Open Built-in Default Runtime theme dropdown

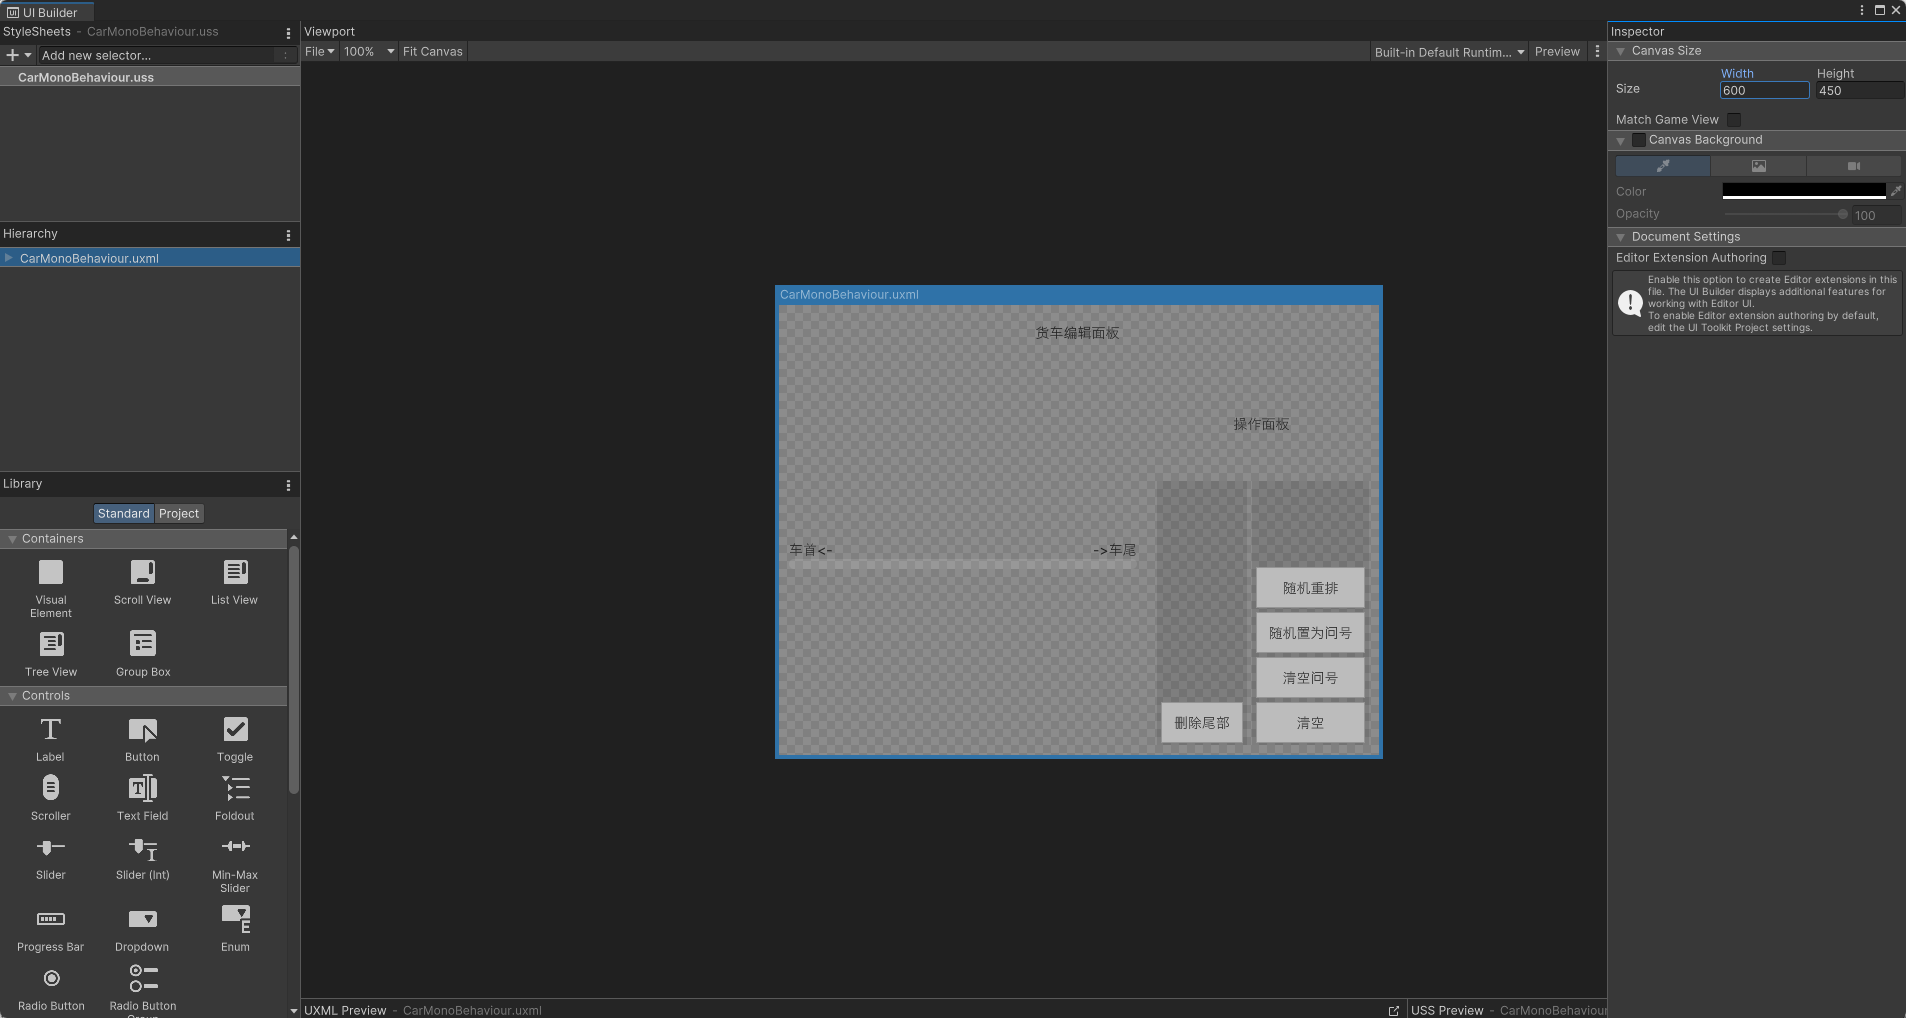point(1449,52)
